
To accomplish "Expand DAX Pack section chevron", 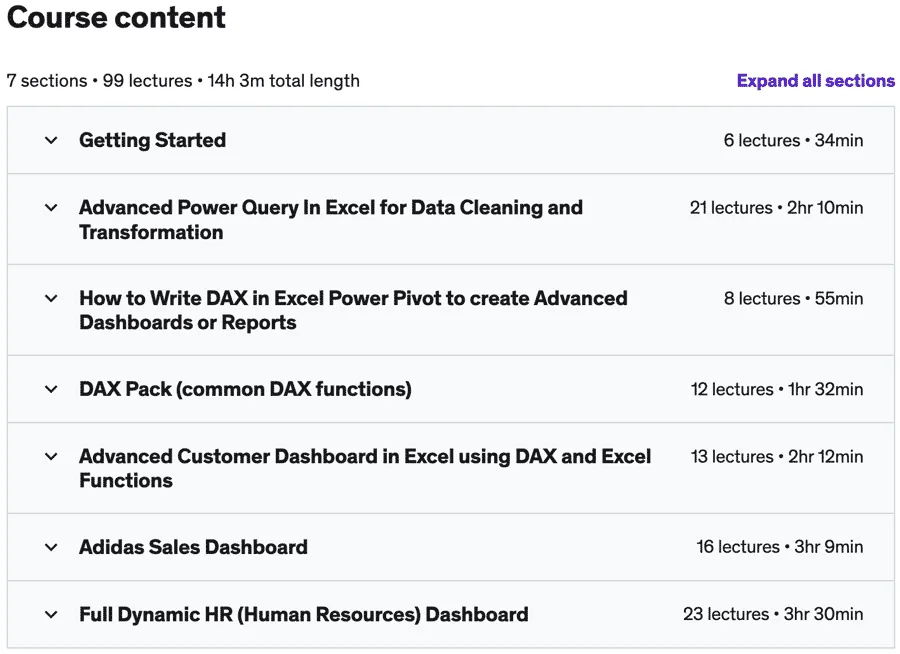I will coord(51,389).
